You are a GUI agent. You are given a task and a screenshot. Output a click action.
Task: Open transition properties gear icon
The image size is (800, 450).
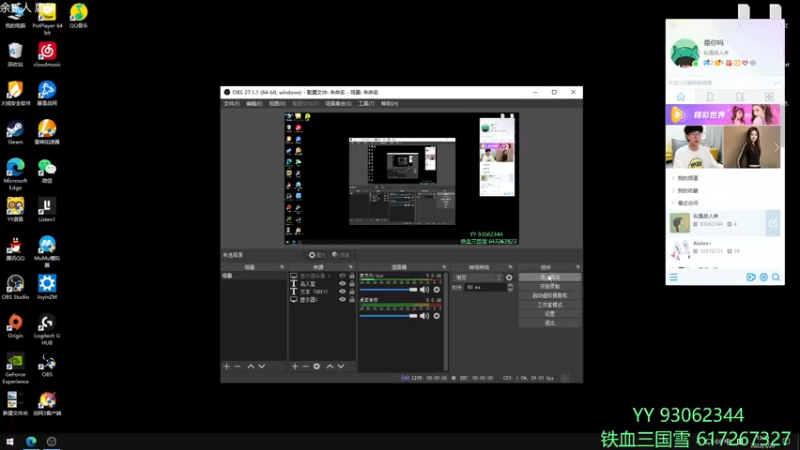tap(509, 278)
